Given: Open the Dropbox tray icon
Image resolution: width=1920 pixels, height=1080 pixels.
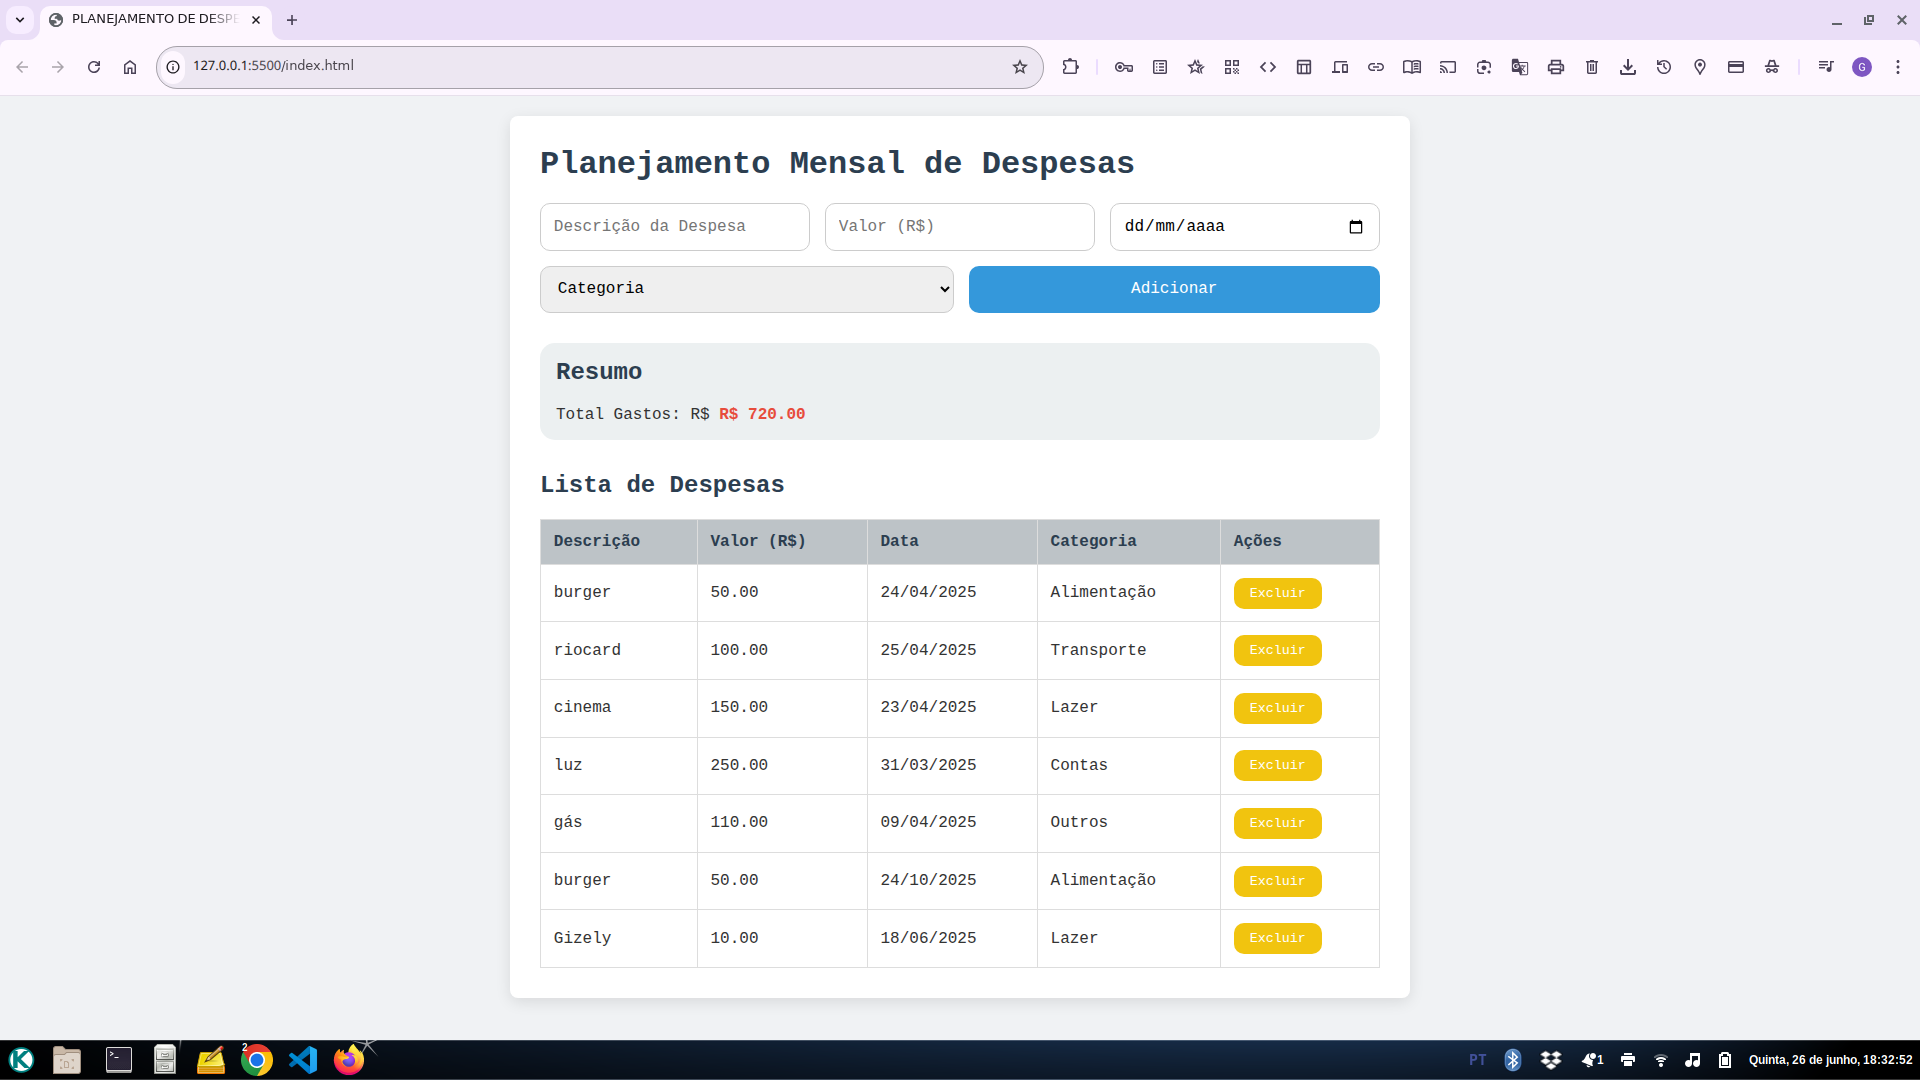Looking at the screenshot, I should [1551, 1060].
